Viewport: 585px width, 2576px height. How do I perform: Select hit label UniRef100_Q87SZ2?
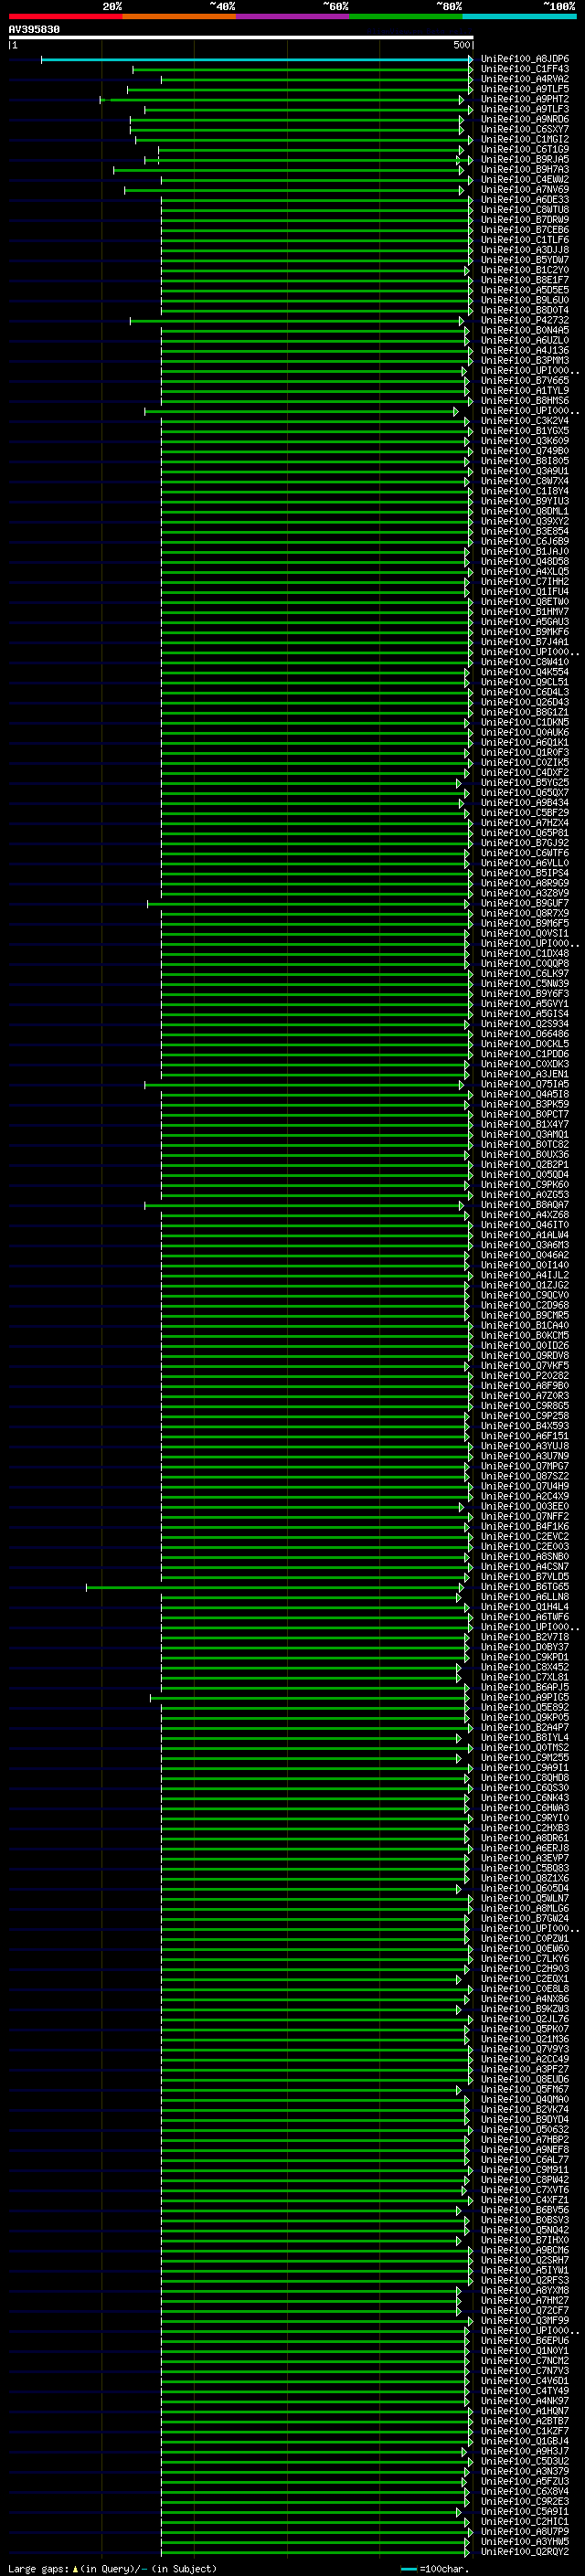pos(525,1476)
